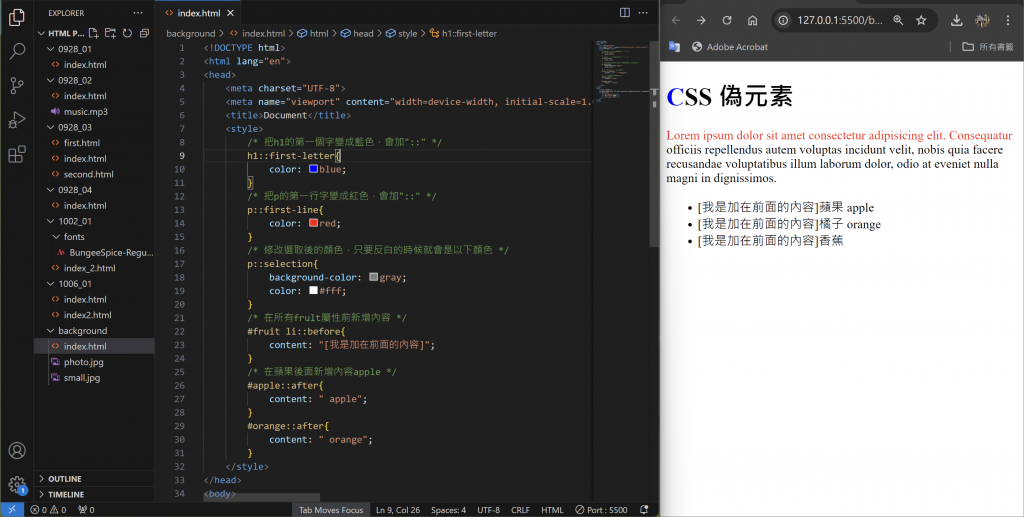Viewport: 1024px width, 517px height.
Task: Open the Extensions view
Action: coord(17,154)
